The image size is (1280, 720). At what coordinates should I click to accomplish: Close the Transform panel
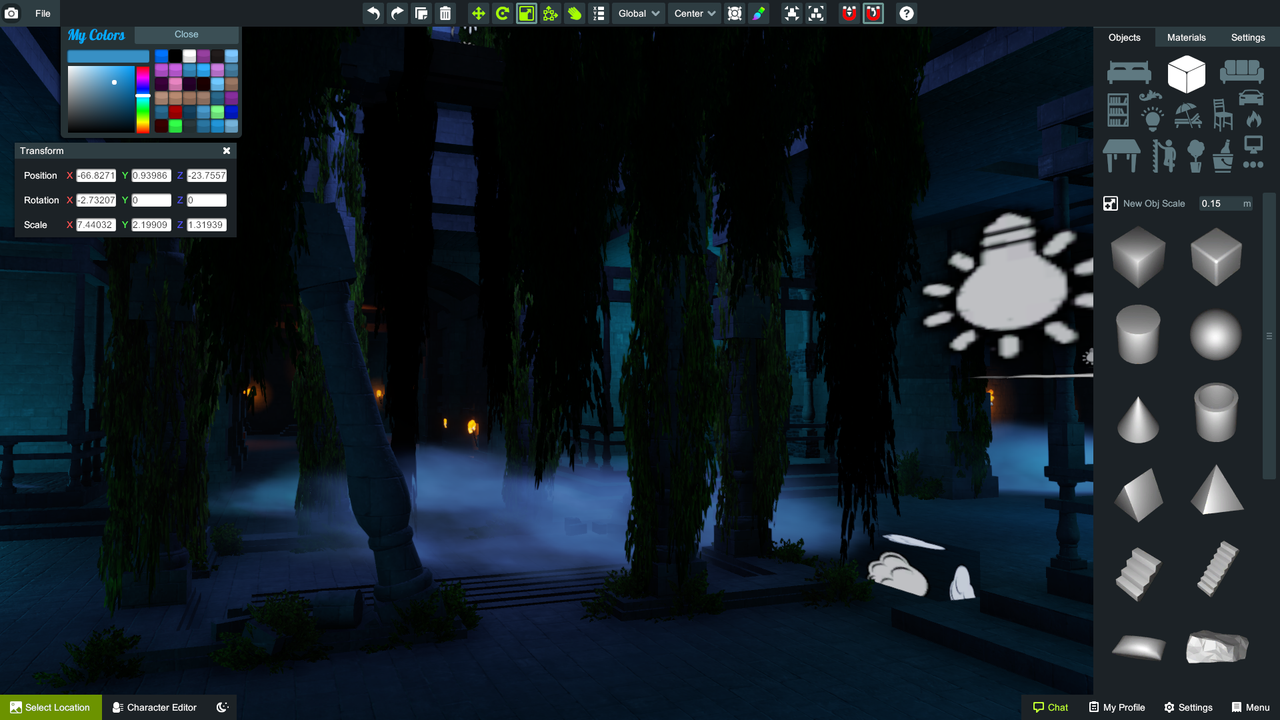[x=227, y=151]
